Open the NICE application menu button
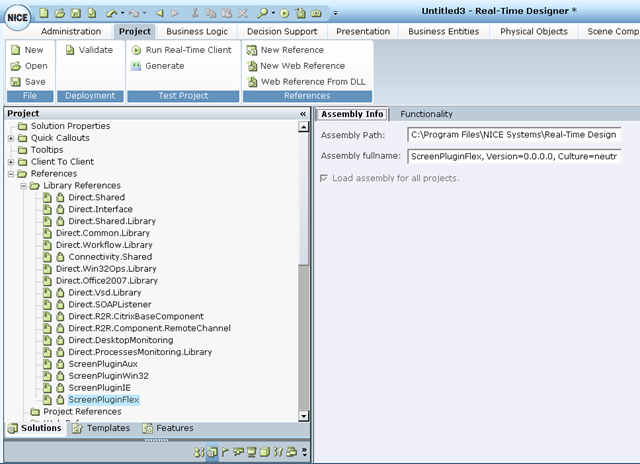This screenshot has height=464, width=640. 17,17
